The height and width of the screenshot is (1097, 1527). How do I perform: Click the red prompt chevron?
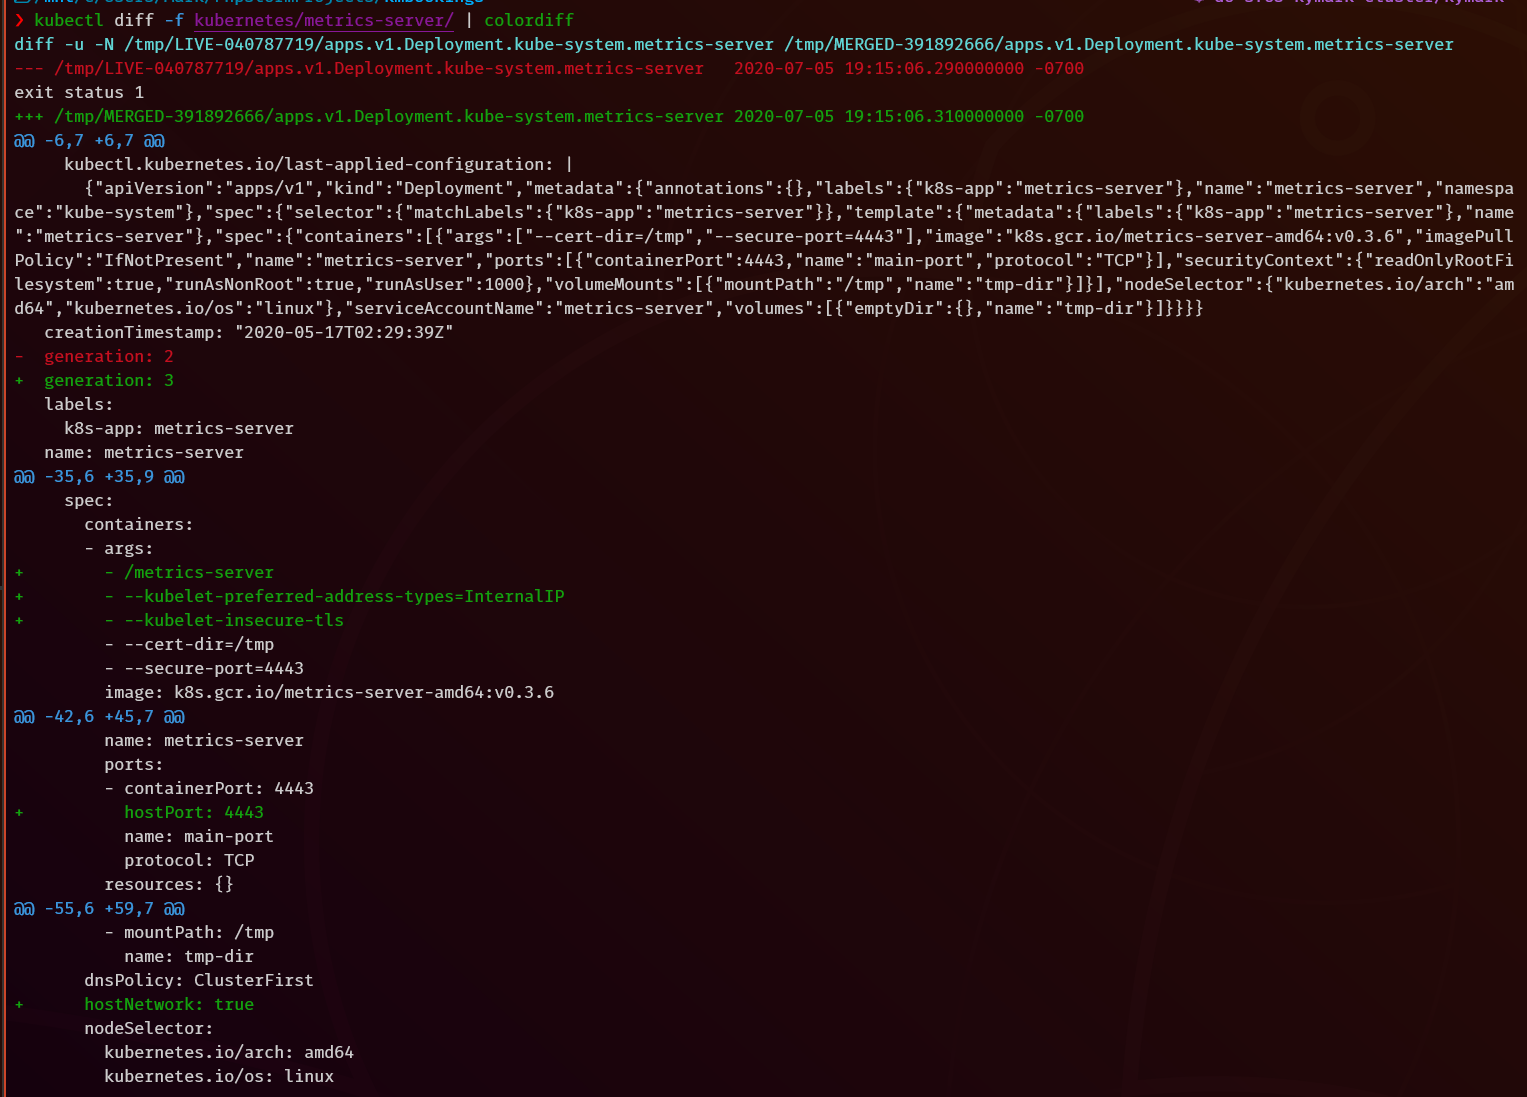pos(19,20)
